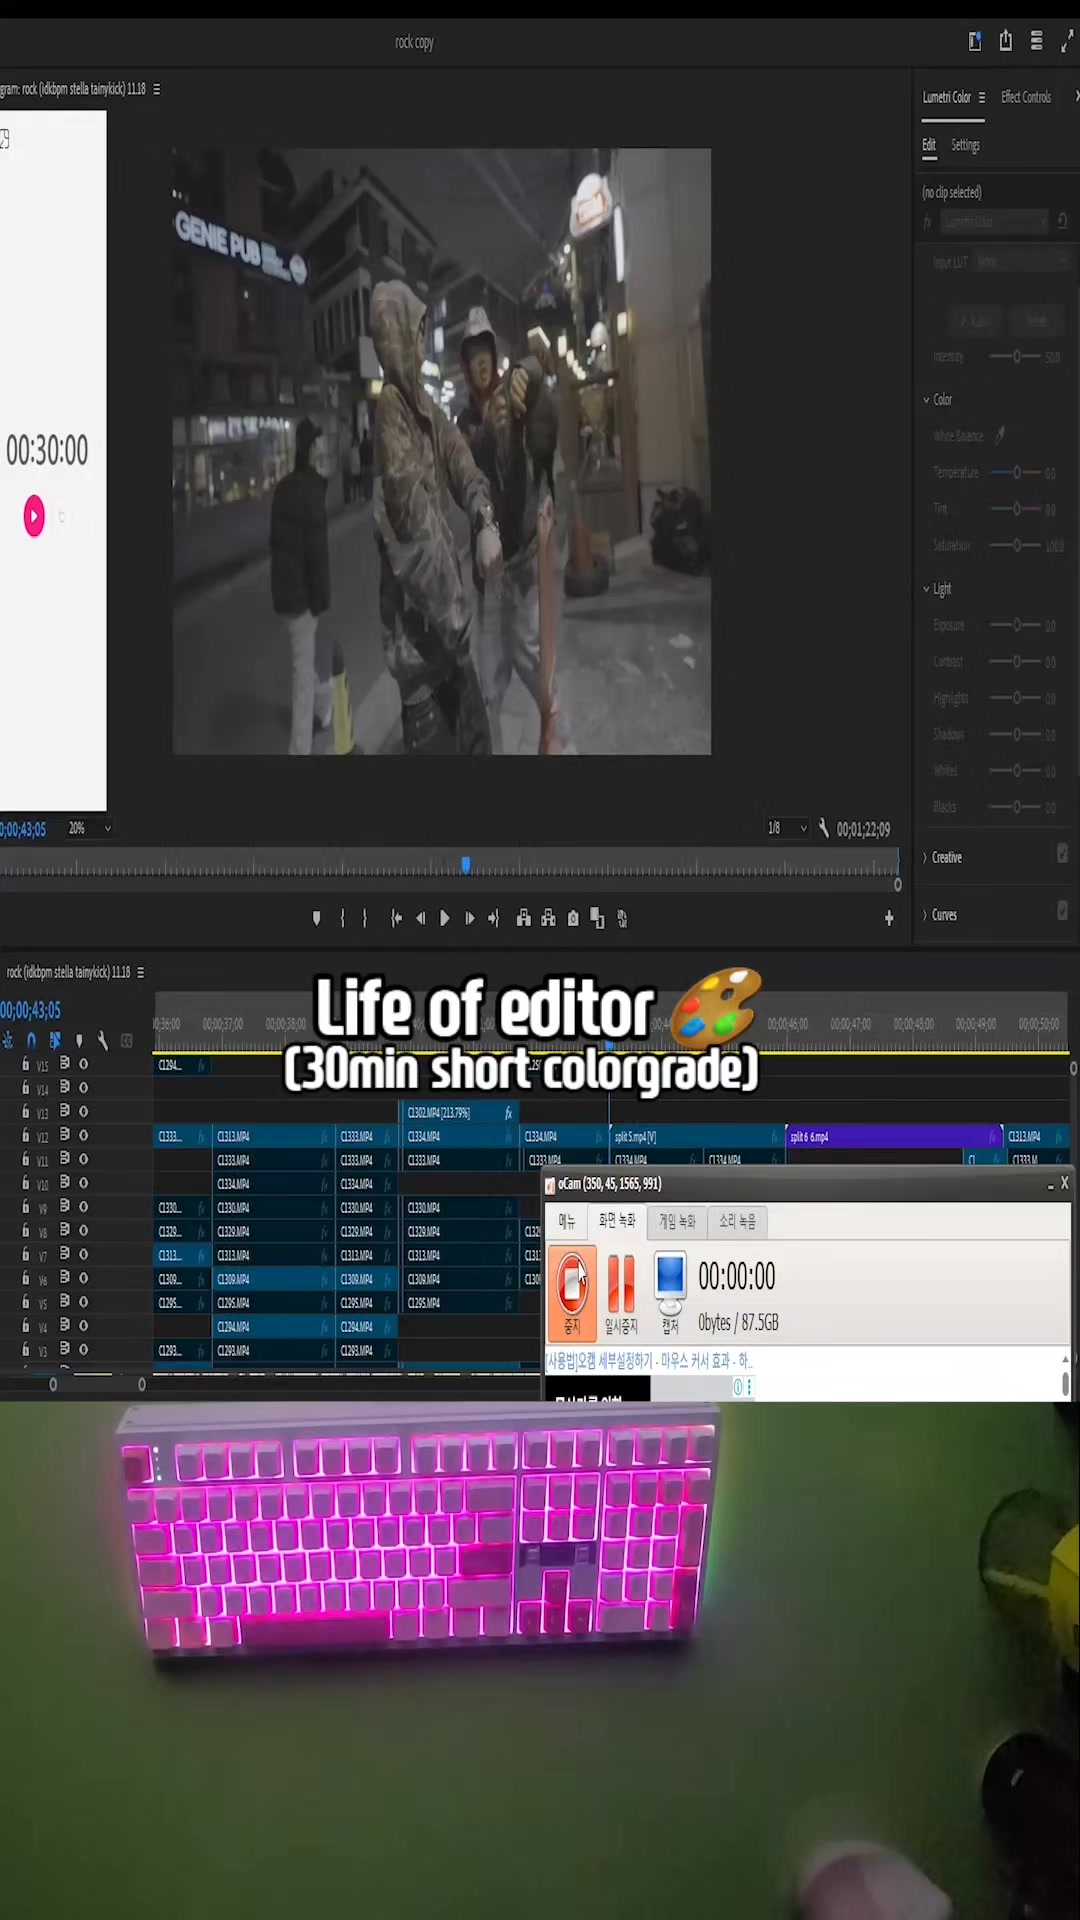Viewport: 1080px width, 1920px height.
Task: Open the 20% zoom level dropdown
Action: click(x=89, y=828)
